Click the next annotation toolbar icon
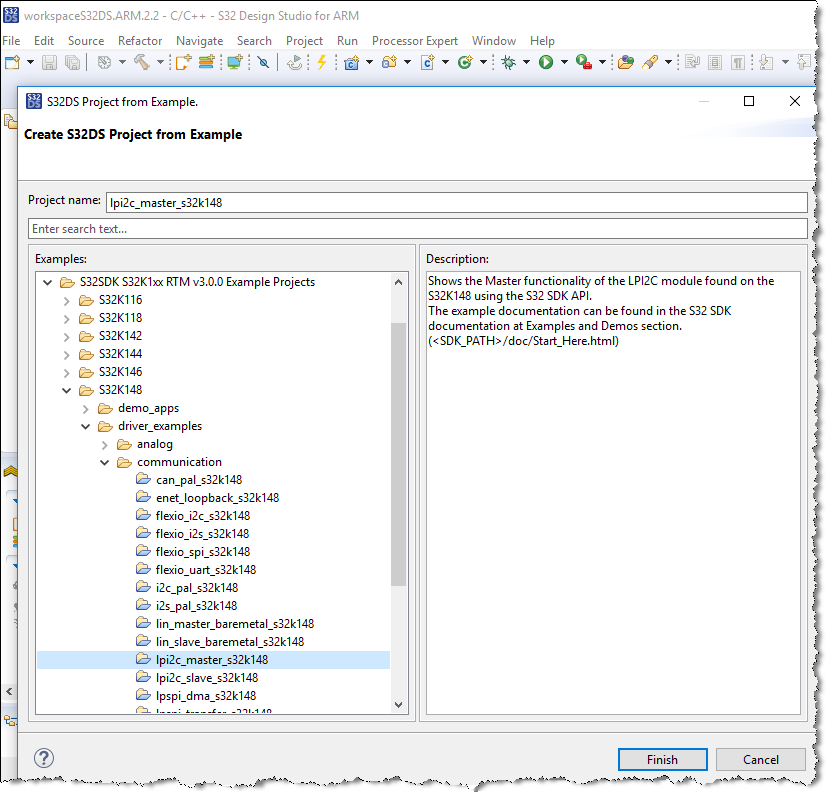 pos(766,63)
